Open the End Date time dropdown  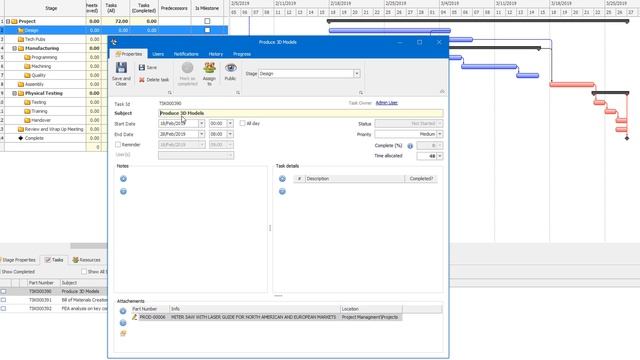230,134
